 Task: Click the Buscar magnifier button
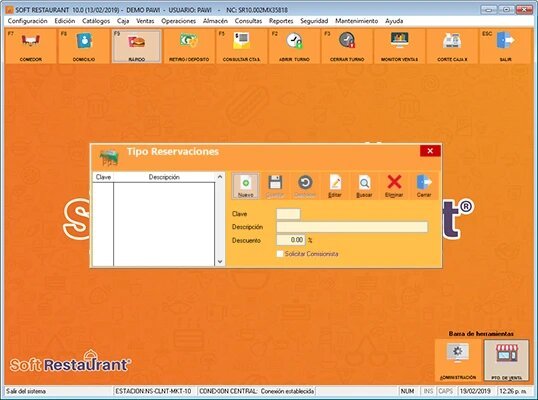coord(364,186)
